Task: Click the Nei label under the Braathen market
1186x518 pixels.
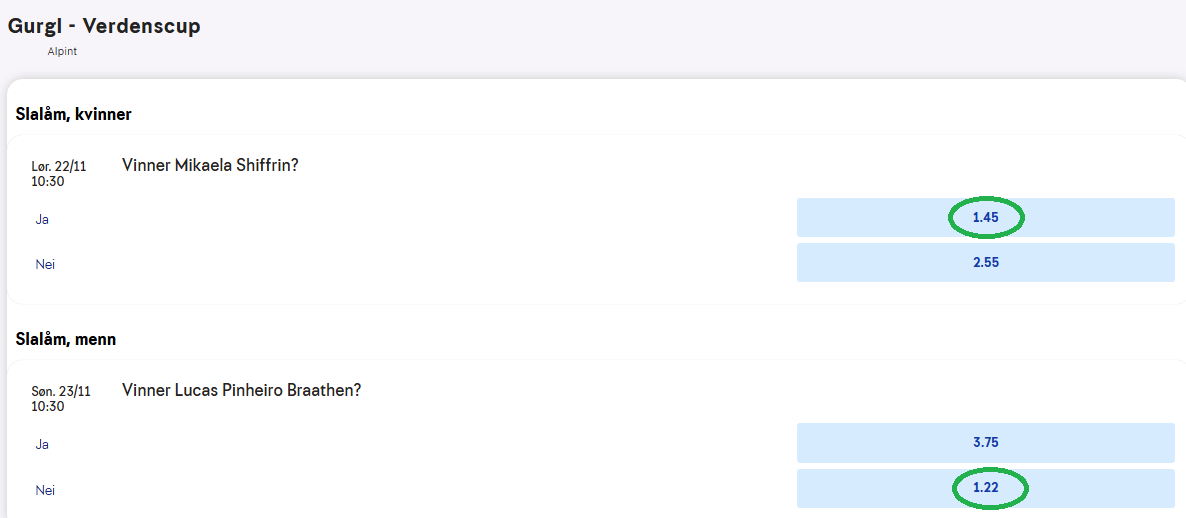Action: pyautogui.click(x=45, y=490)
